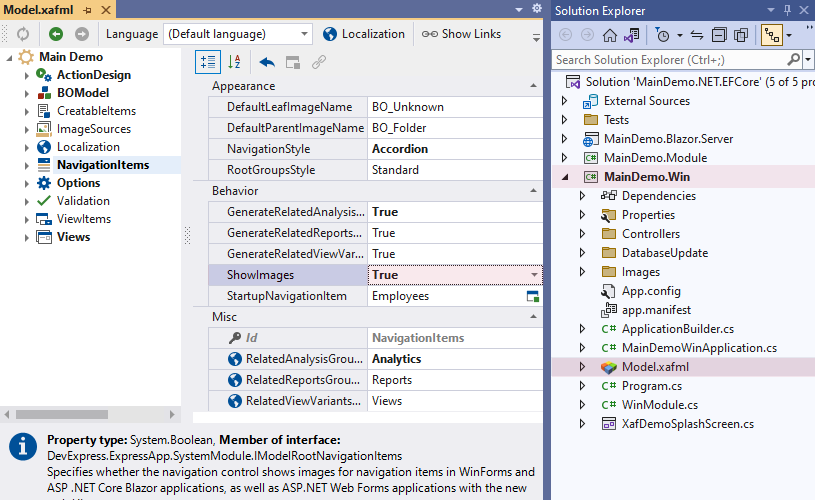Expand the ActionDesign node

(27, 76)
